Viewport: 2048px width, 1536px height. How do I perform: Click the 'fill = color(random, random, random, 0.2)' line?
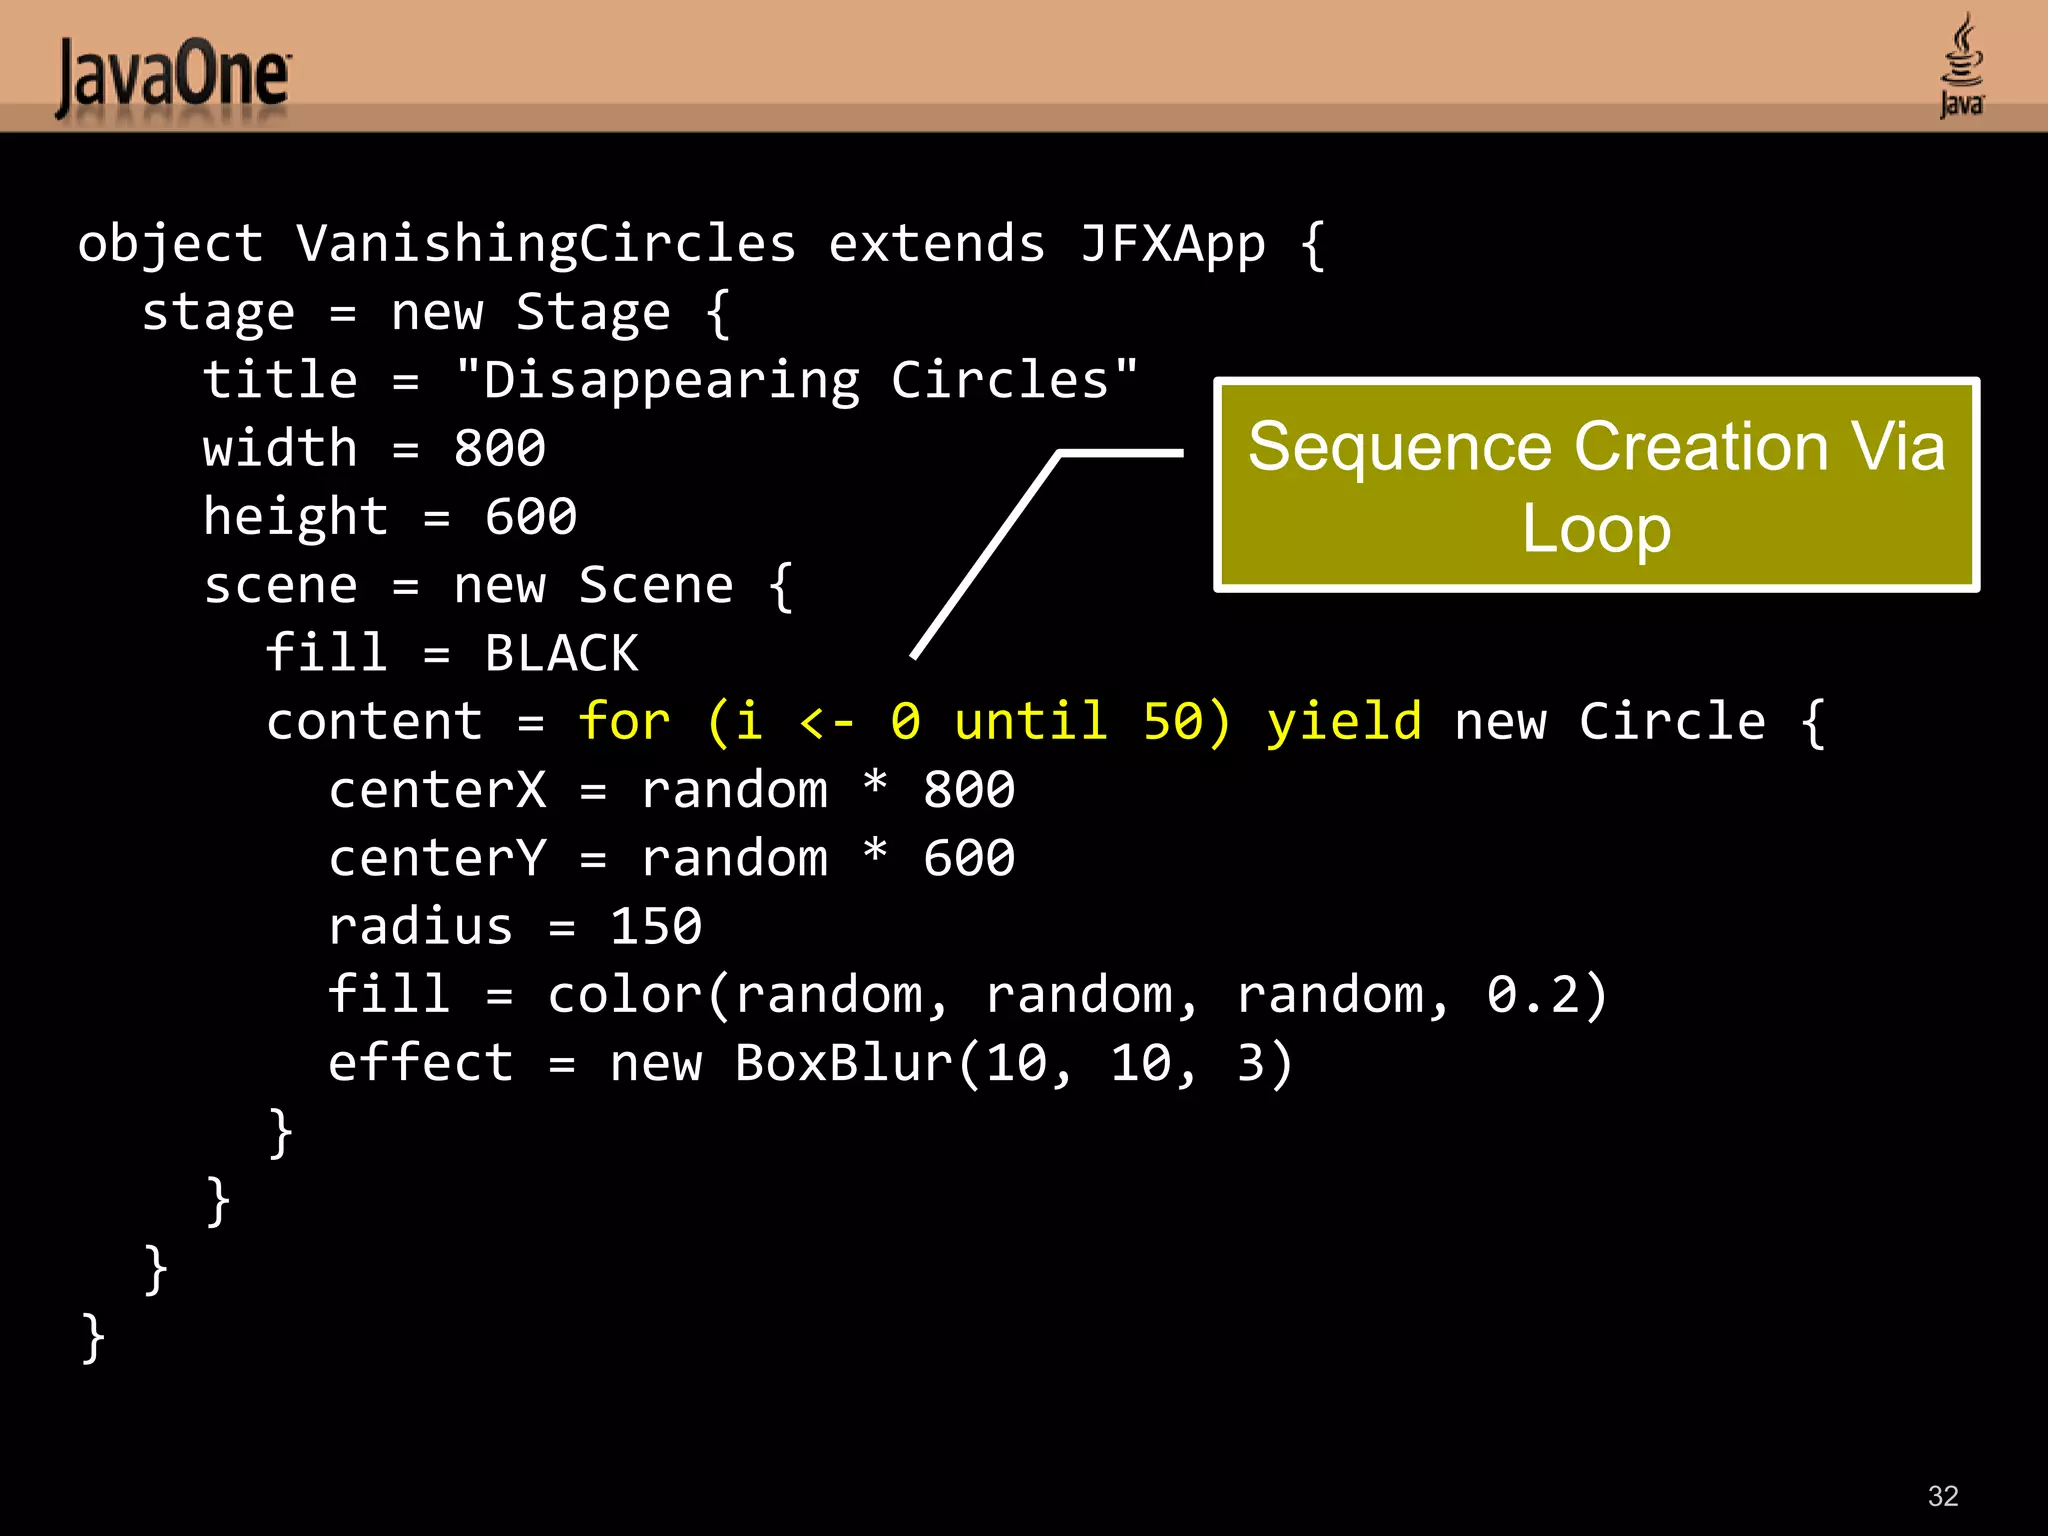(x=968, y=995)
